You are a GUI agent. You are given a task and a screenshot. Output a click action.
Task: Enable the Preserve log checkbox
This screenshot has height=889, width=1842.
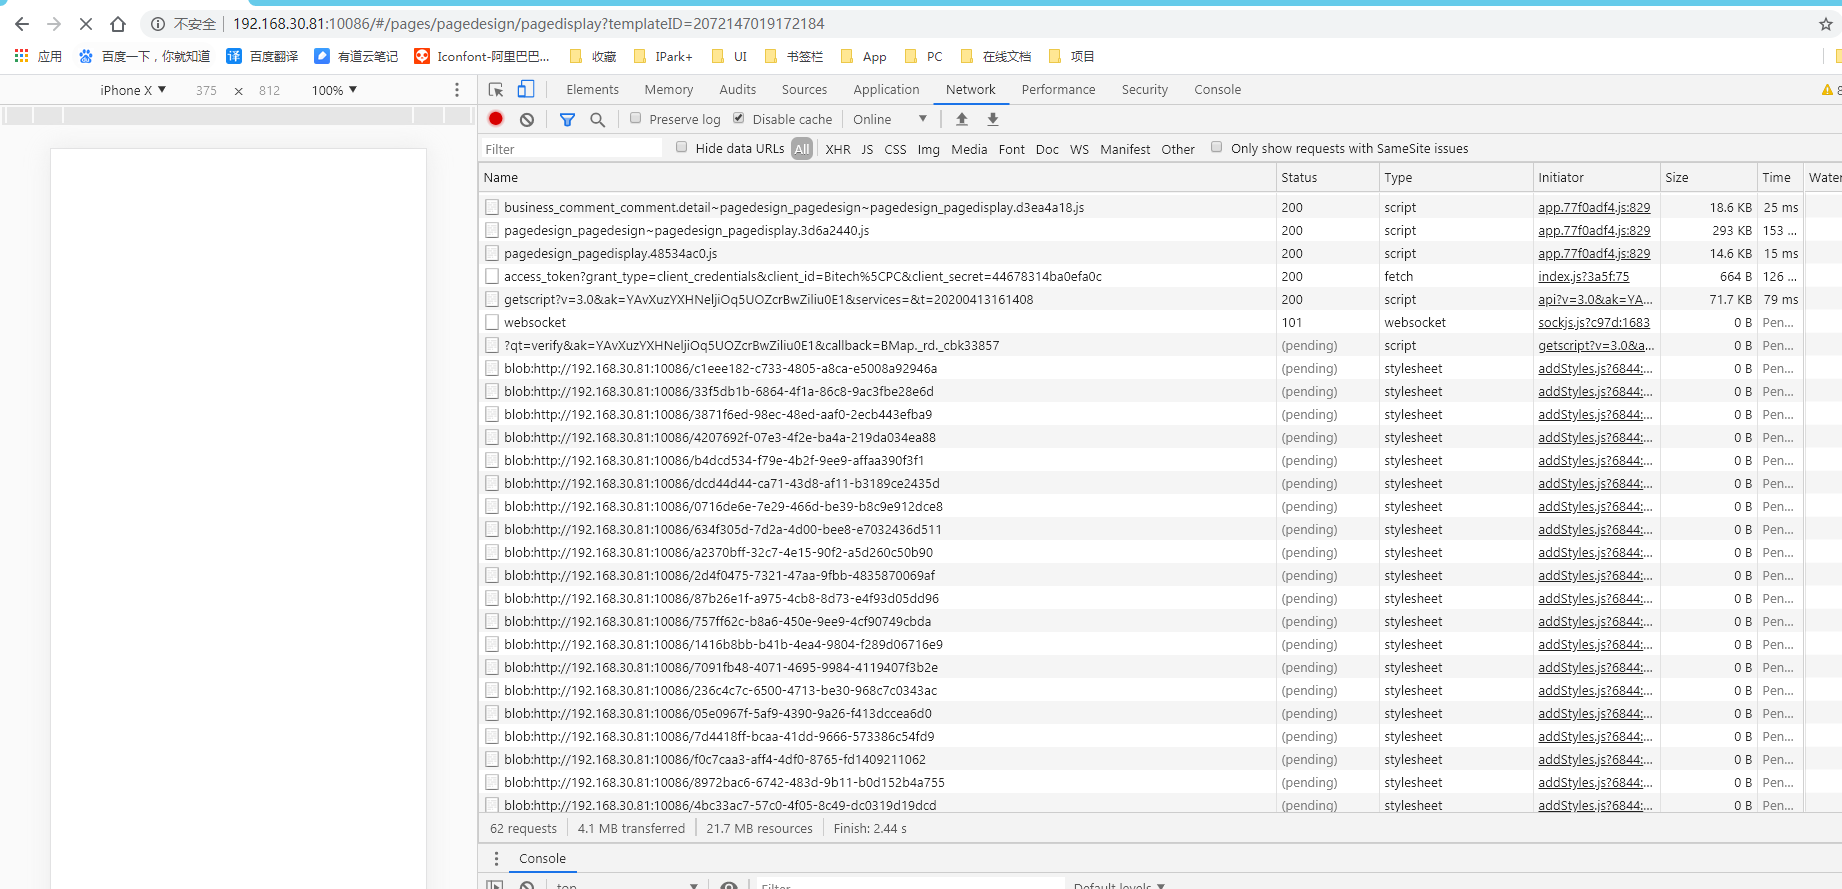point(635,118)
